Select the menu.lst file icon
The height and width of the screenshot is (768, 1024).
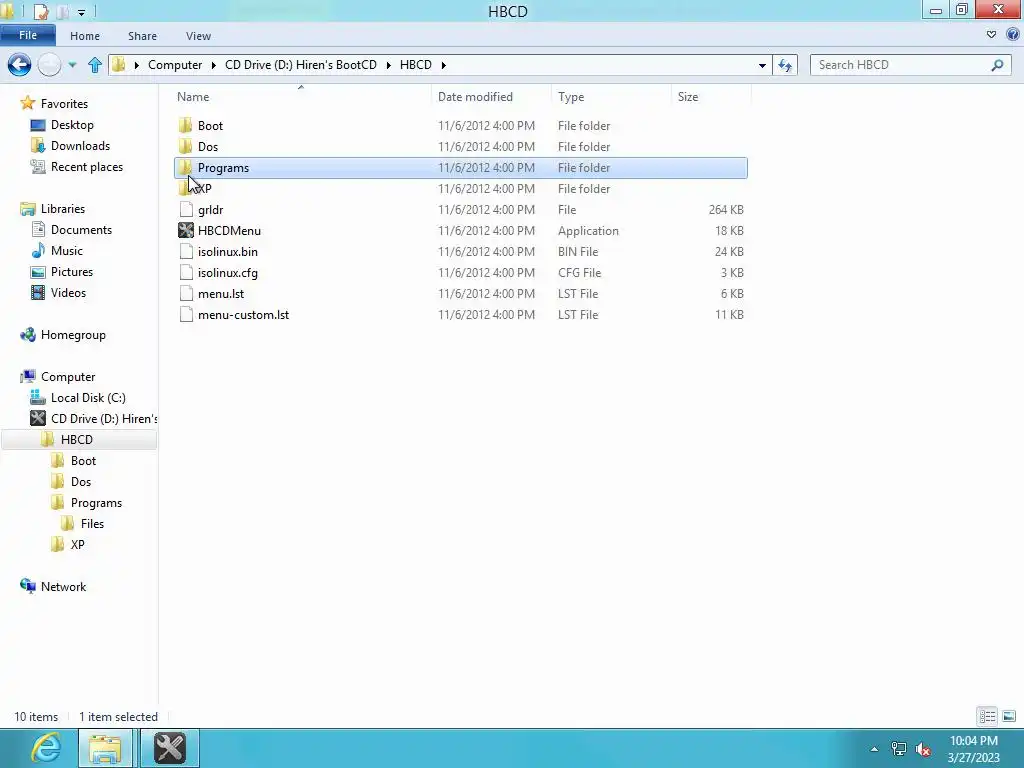pyautogui.click(x=186, y=293)
